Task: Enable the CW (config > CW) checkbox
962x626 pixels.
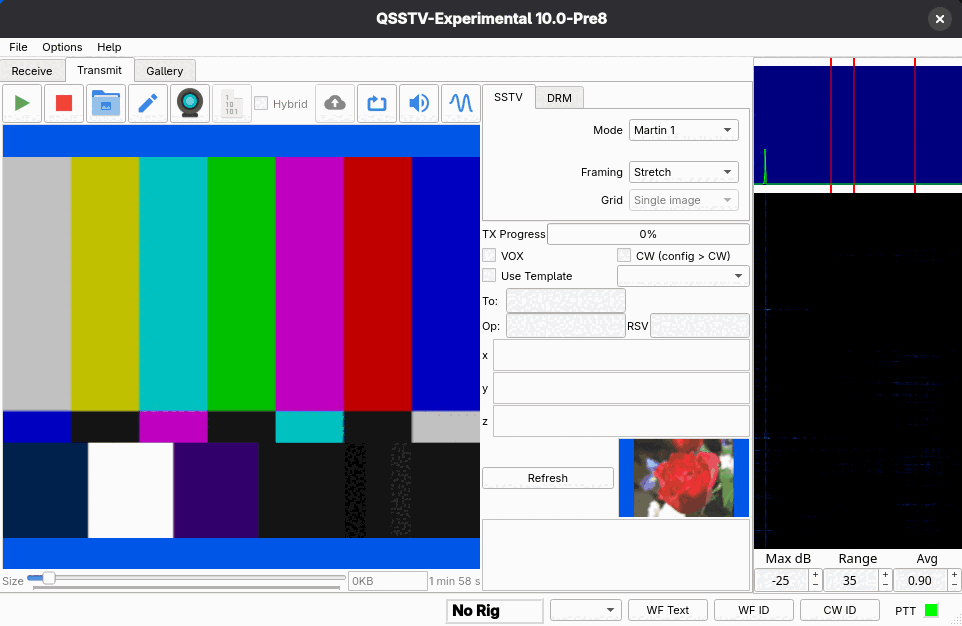Action: pyautogui.click(x=624, y=255)
